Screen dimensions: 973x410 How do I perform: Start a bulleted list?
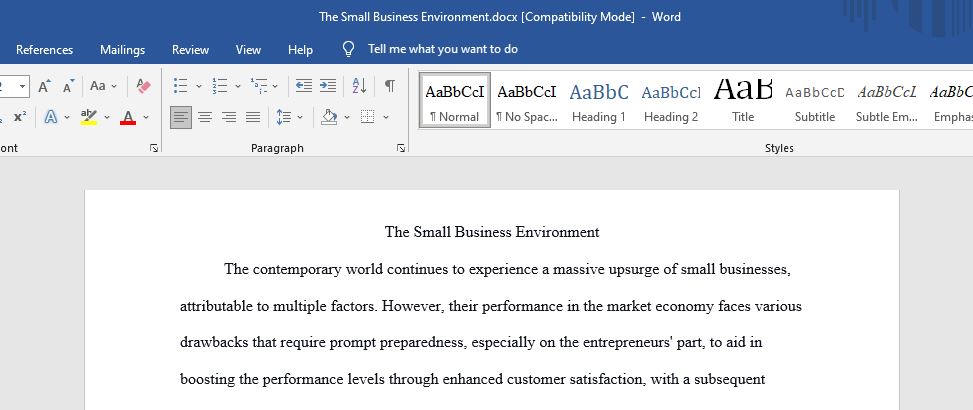[x=181, y=86]
